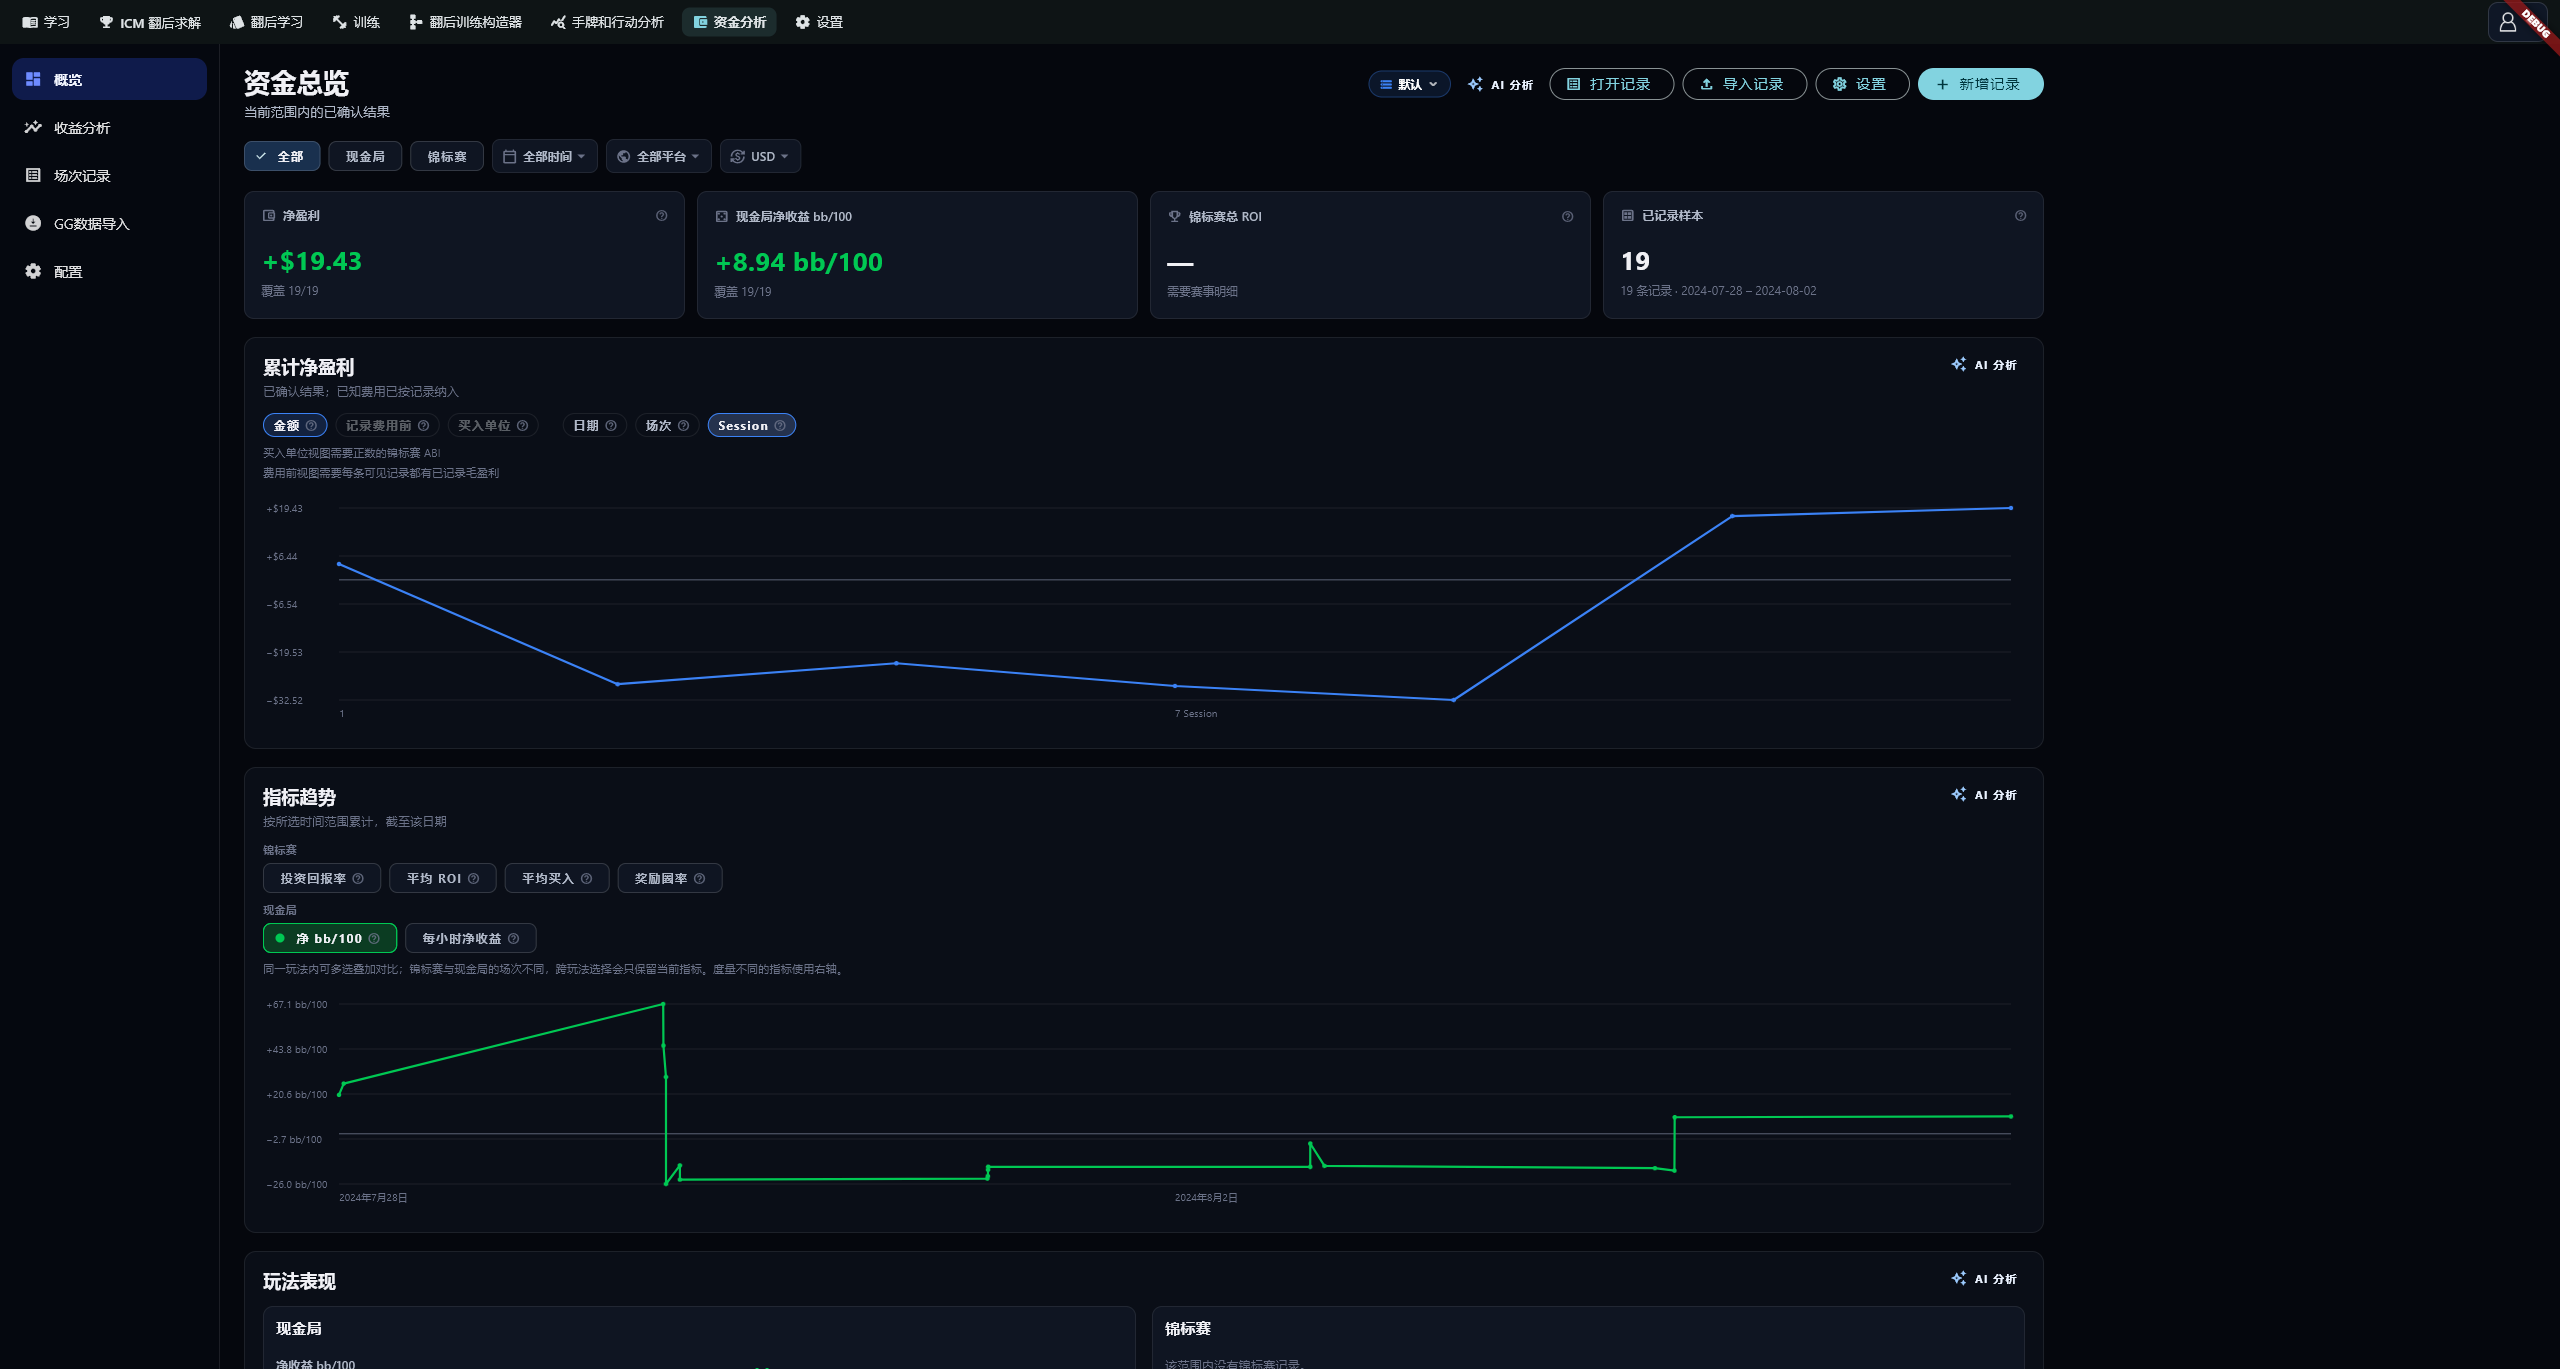Image resolution: width=2560 pixels, height=1369 pixels.
Task: Click the 打开记录 button
Action: [1611, 85]
